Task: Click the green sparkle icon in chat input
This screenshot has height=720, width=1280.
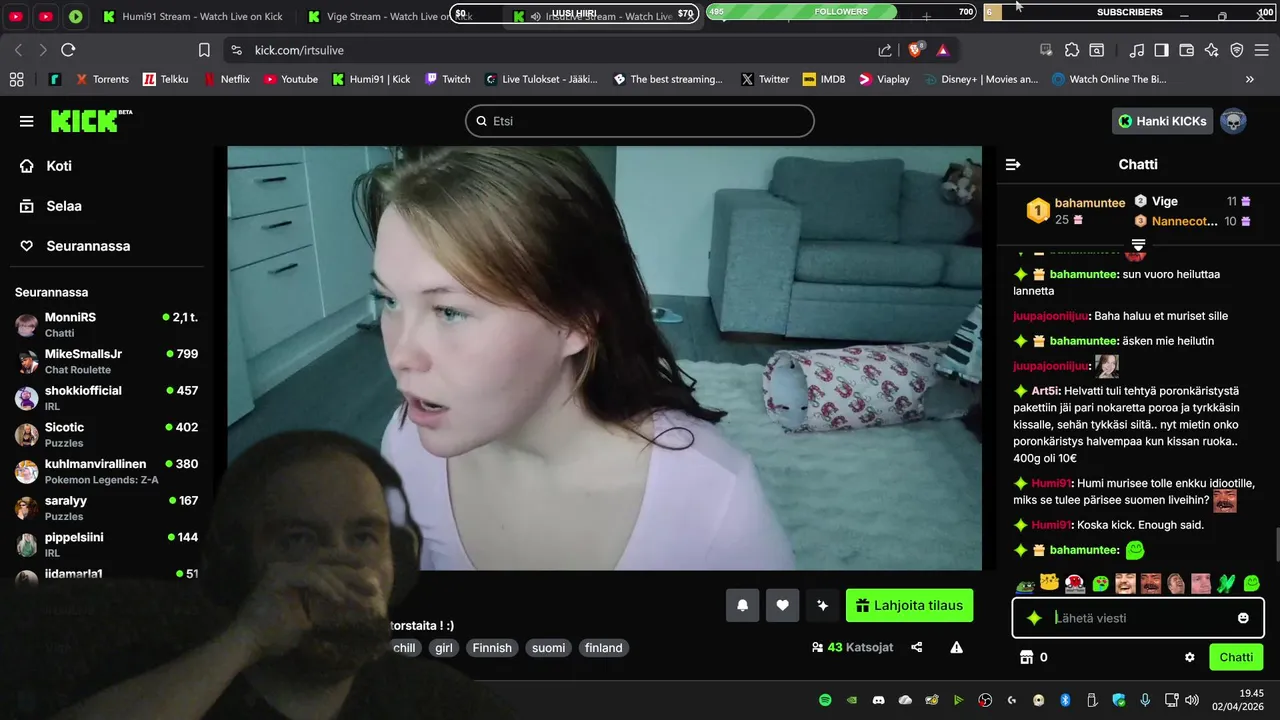Action: tap(1034, 618)
